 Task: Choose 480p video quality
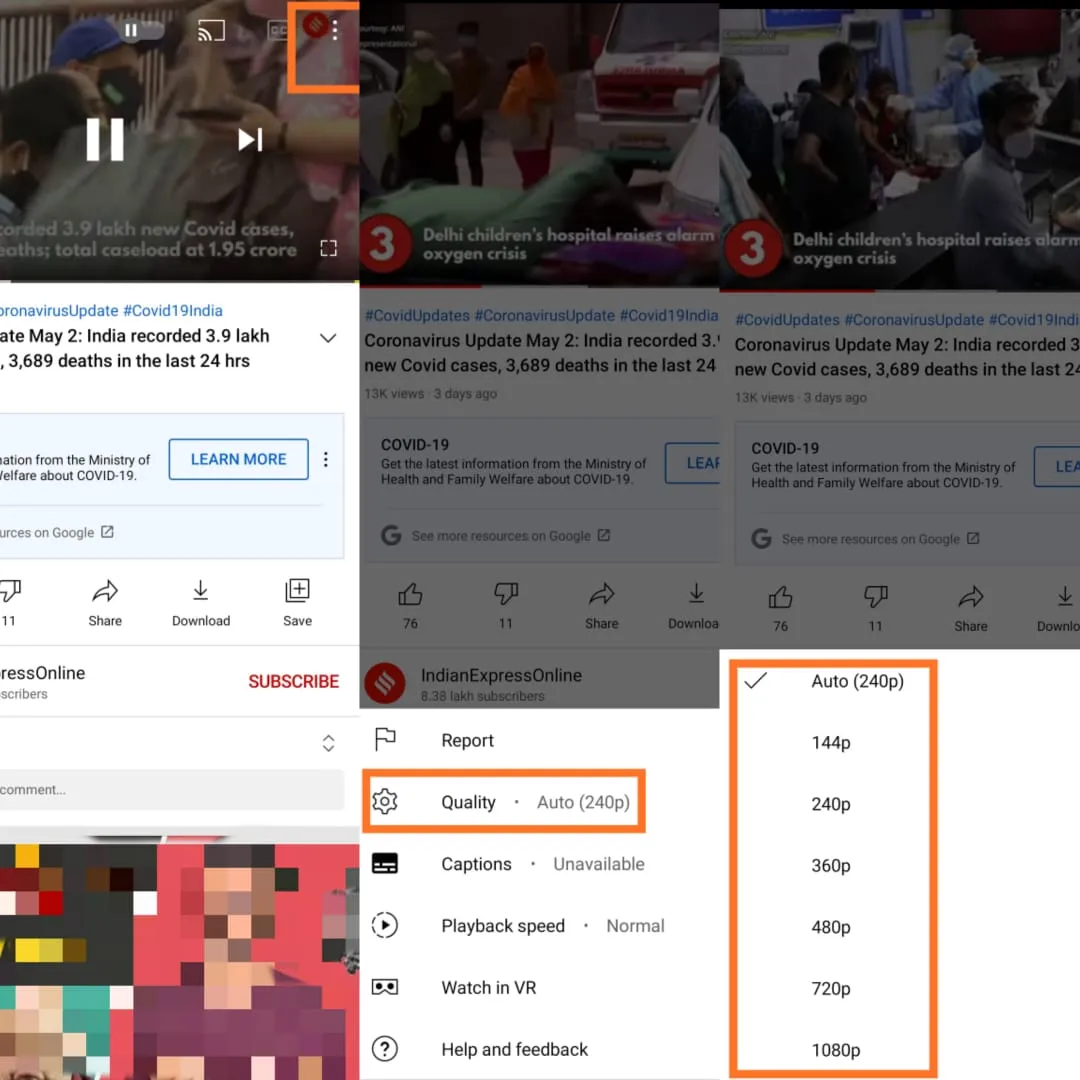tap(831, 927)
